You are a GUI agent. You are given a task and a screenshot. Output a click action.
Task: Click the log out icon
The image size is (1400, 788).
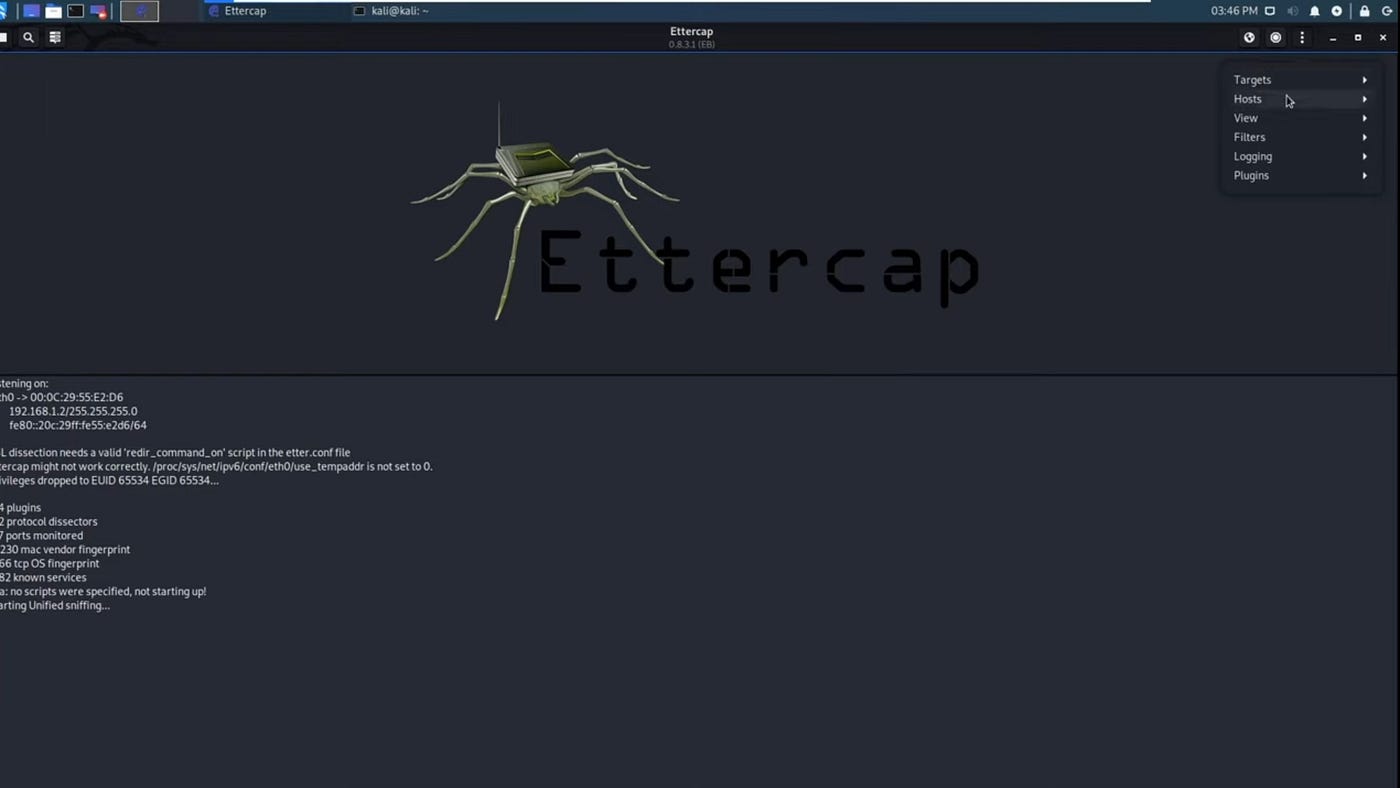(1387, 11)
